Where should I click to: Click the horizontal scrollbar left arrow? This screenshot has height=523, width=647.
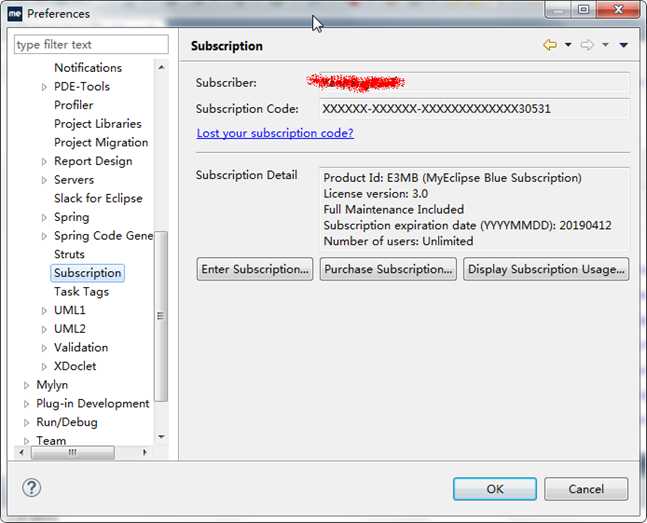coord(21,452)
